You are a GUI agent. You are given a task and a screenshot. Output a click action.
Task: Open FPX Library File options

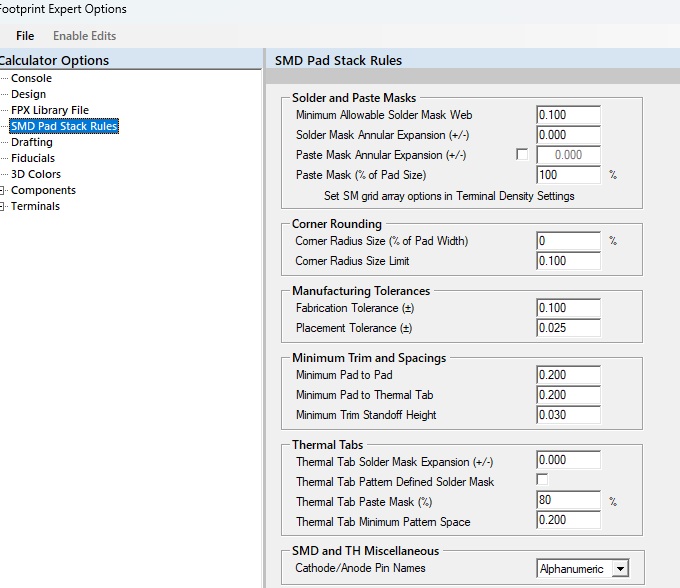click(x=49, y=110)
